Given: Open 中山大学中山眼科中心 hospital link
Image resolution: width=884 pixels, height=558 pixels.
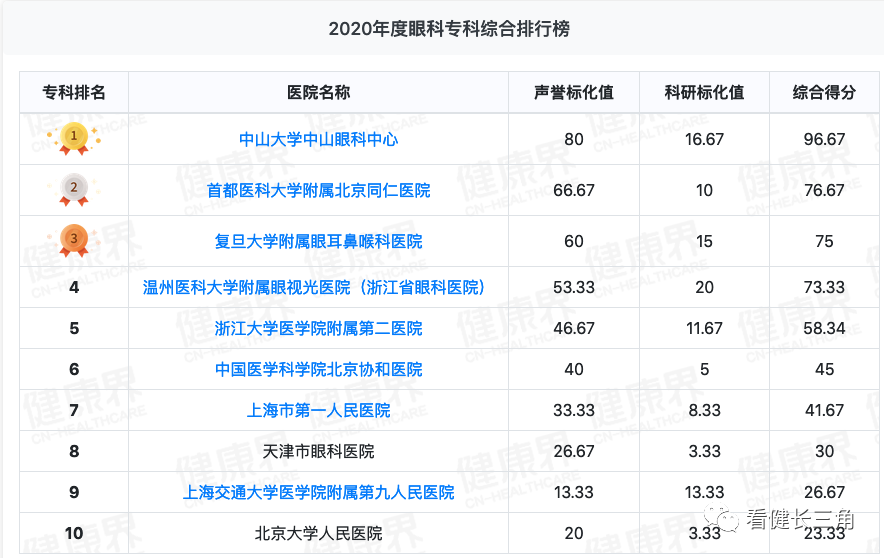Looking at the screenshot, I should tap(319, 139).
